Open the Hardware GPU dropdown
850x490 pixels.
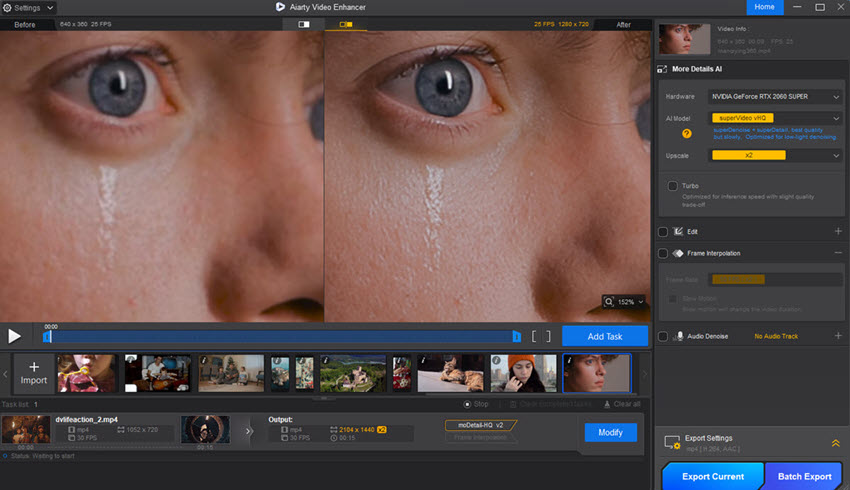click(775, 96)
